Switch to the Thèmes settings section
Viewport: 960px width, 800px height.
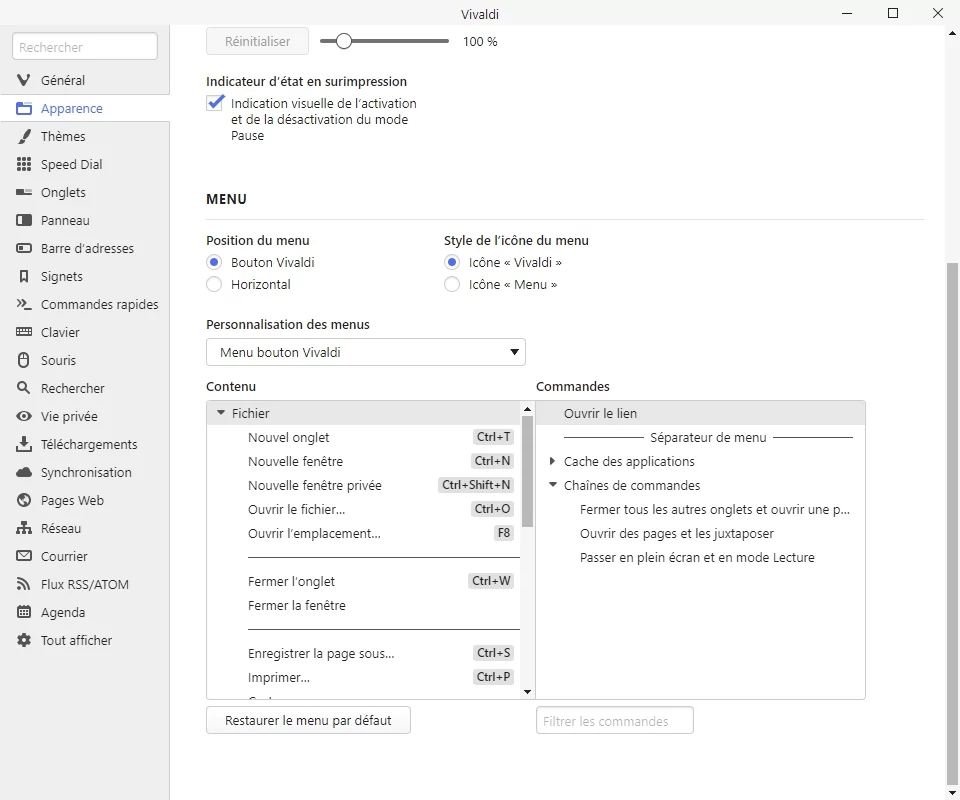coord(84,136)
